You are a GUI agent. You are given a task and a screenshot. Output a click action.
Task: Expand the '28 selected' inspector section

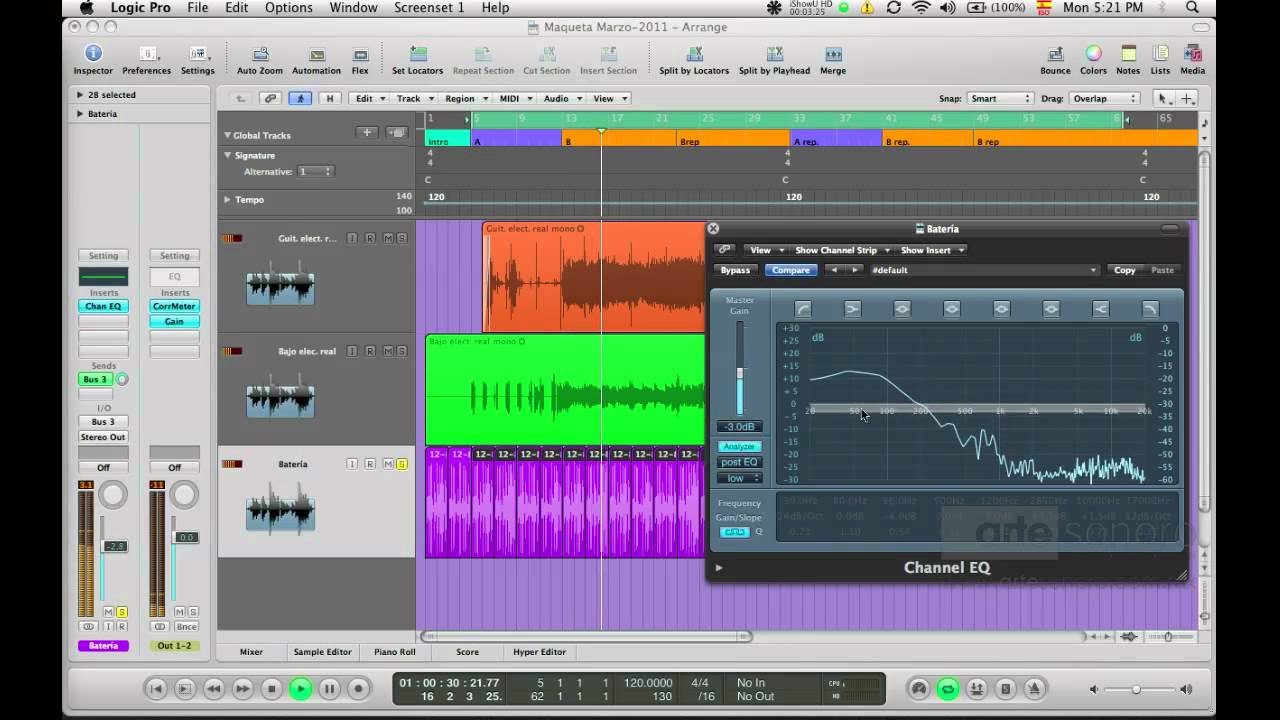coord(80,95)
